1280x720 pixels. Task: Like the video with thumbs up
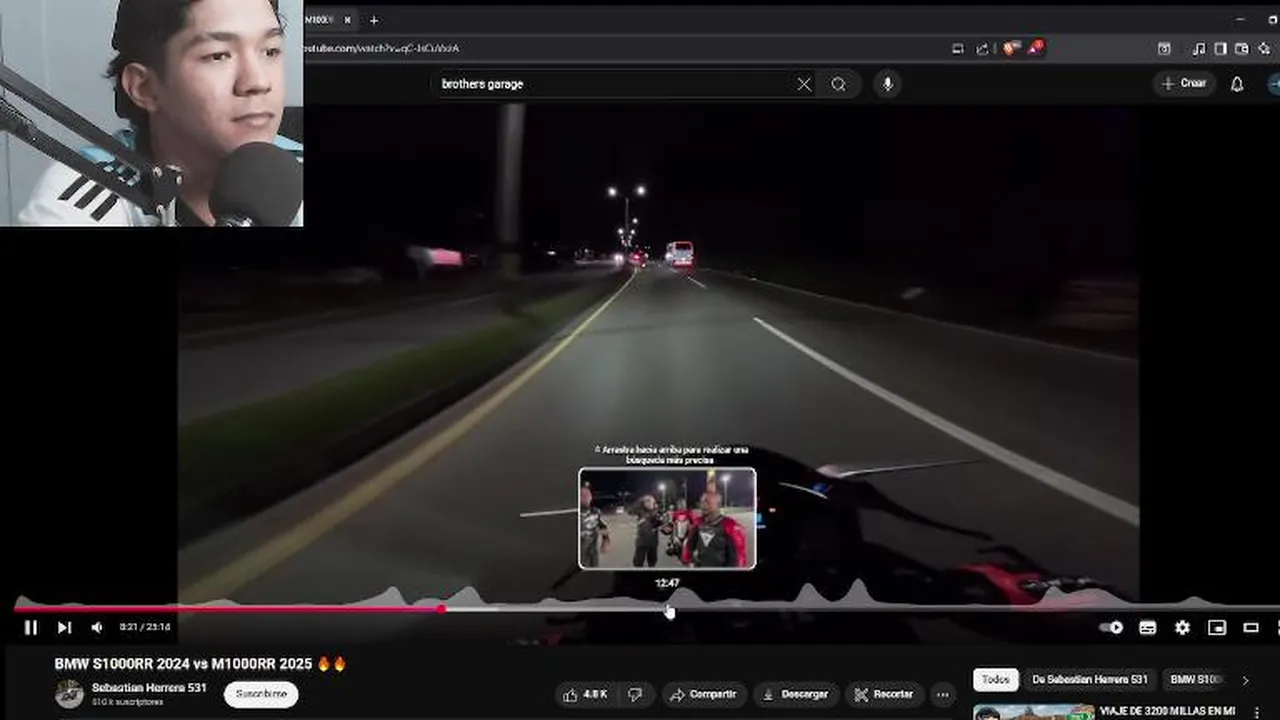pyautogui.click(x=570, y=694)
